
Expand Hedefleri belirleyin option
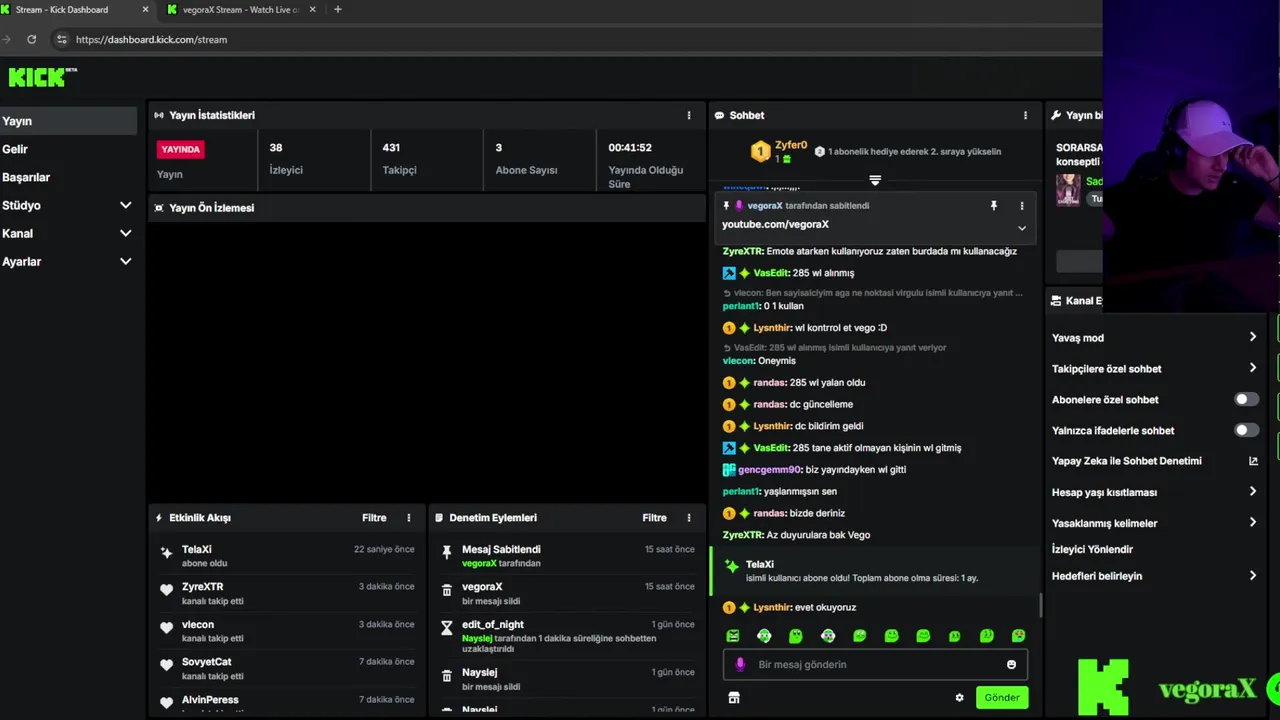[1155, 576]
